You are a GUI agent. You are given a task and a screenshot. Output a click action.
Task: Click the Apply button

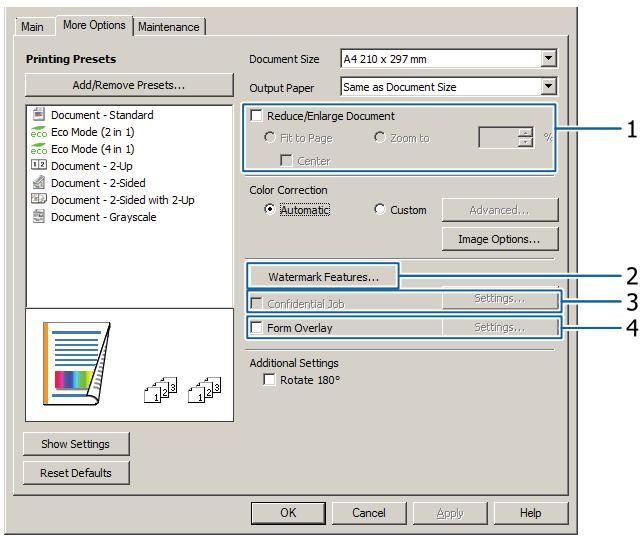pos(450,513)
